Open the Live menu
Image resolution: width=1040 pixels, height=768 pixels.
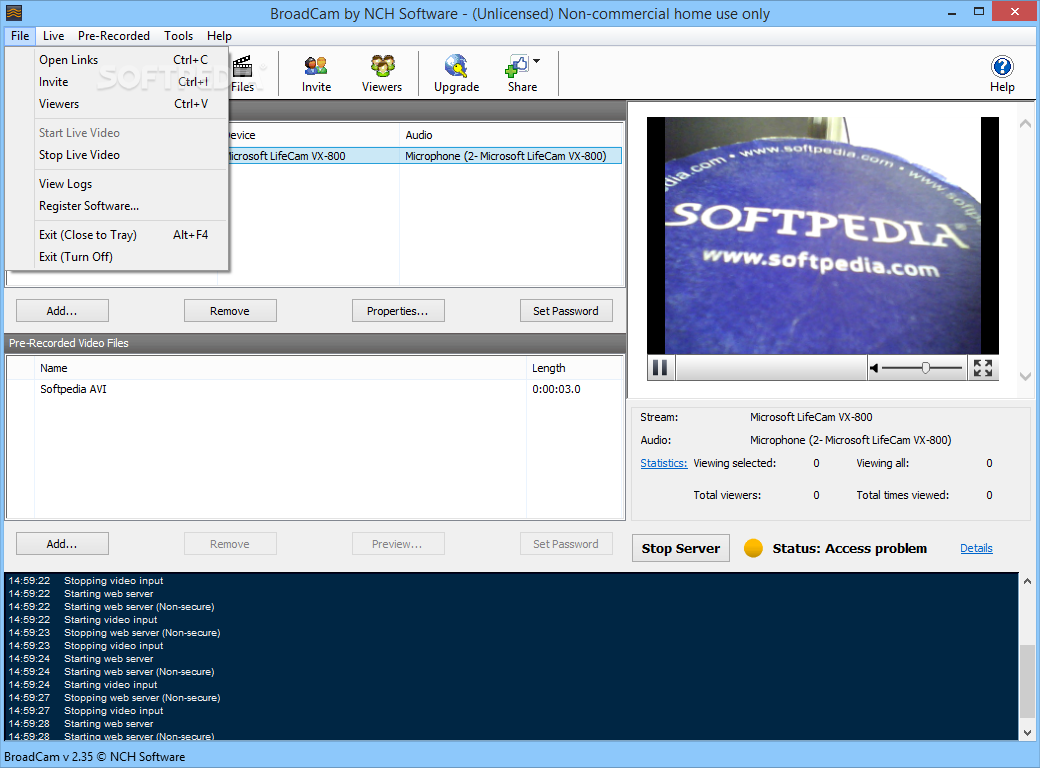[x=54, y=36]
